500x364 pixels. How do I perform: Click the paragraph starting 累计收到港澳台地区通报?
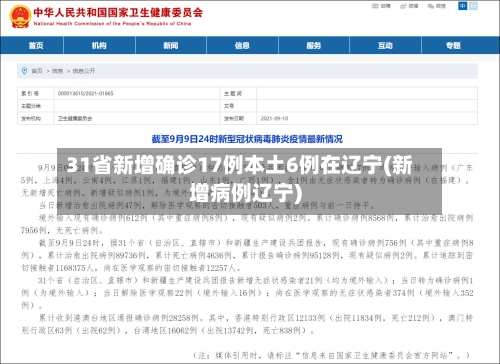click(x=247, y=324)
